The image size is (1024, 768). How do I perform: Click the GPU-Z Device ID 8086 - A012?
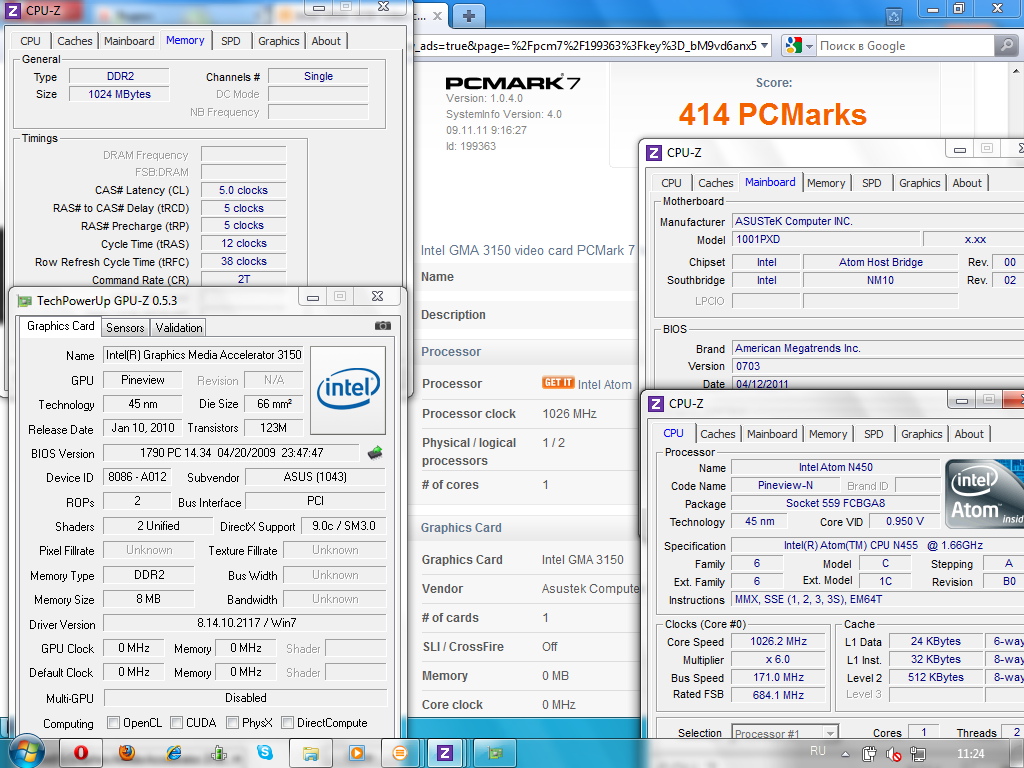[x=137, y=477]
